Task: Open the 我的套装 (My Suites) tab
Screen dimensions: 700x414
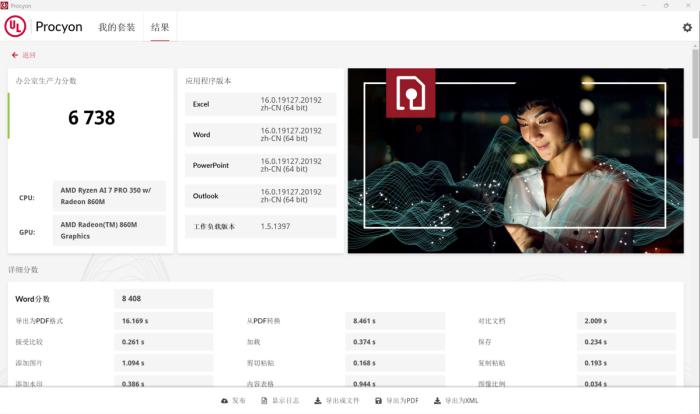Action: (x=117, y=27)
